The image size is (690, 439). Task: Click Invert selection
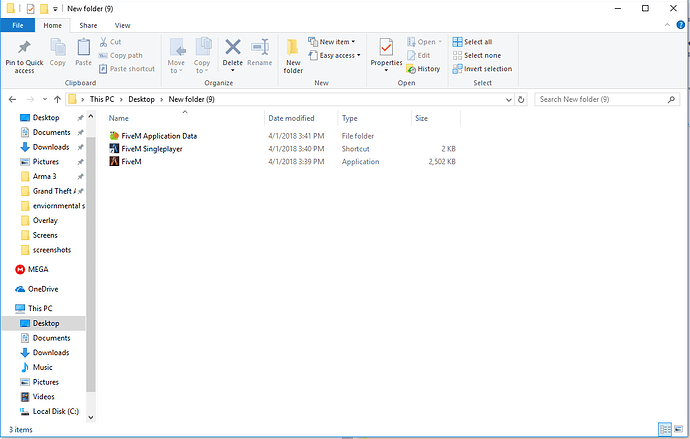482,69
